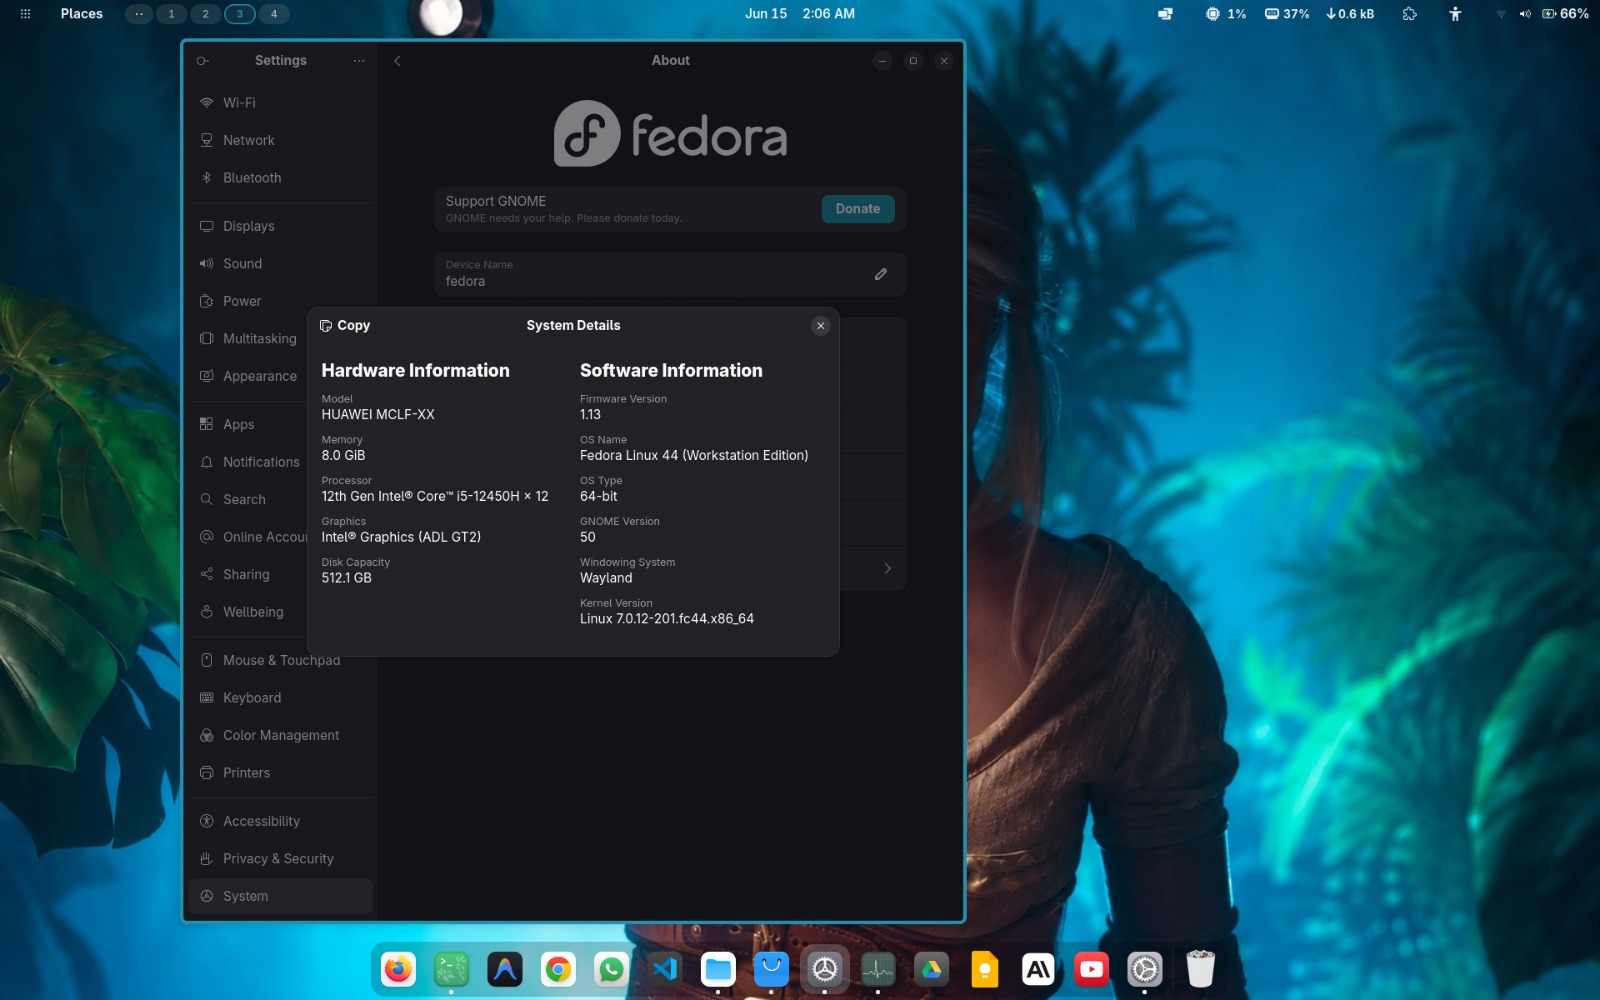The height and width of the screenshot is (1000, 1600).
Task: Open Google Keep from the dock
Action: pos(985,969)
